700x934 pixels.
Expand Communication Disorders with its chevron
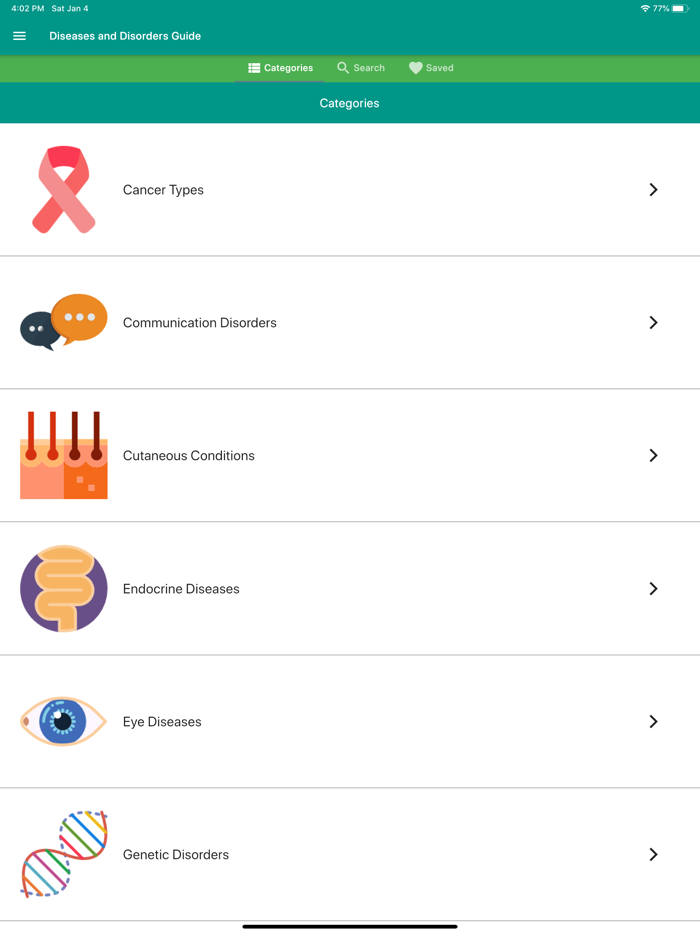(x=653, y=322)
